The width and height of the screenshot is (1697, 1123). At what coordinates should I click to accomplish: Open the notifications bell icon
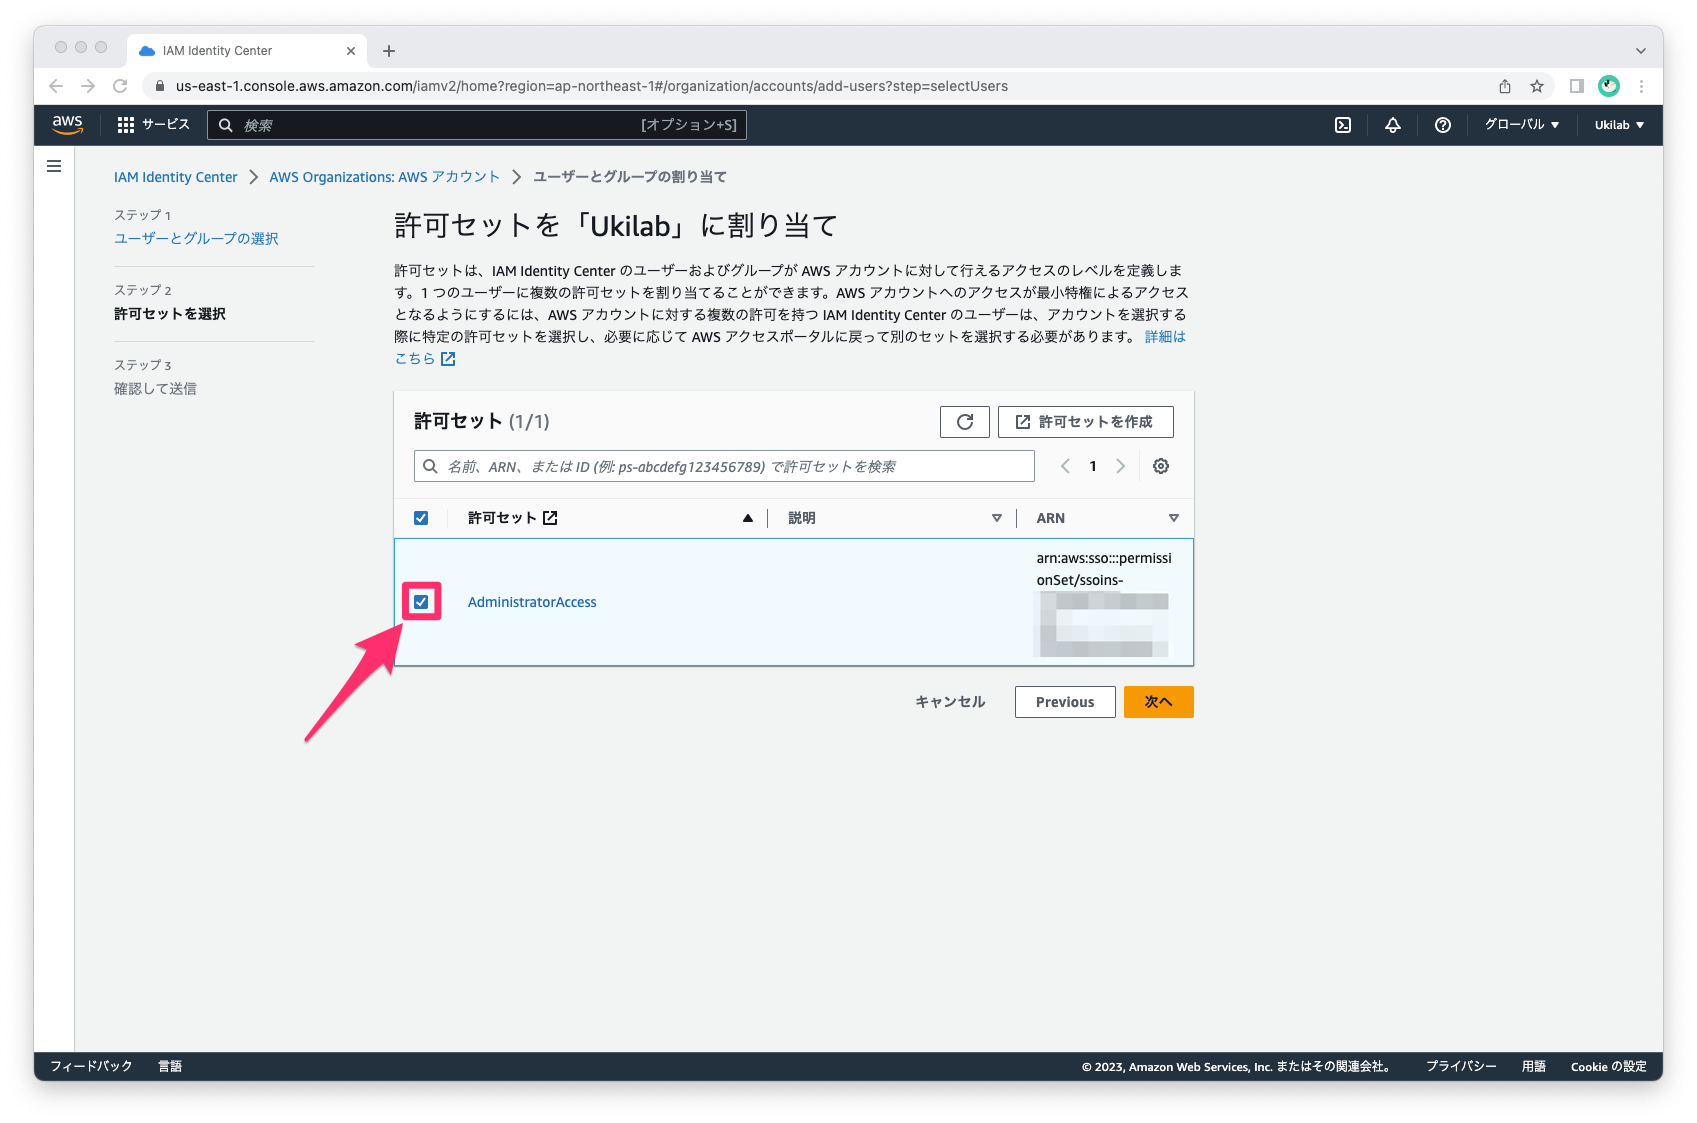(x=1392, y=125)
